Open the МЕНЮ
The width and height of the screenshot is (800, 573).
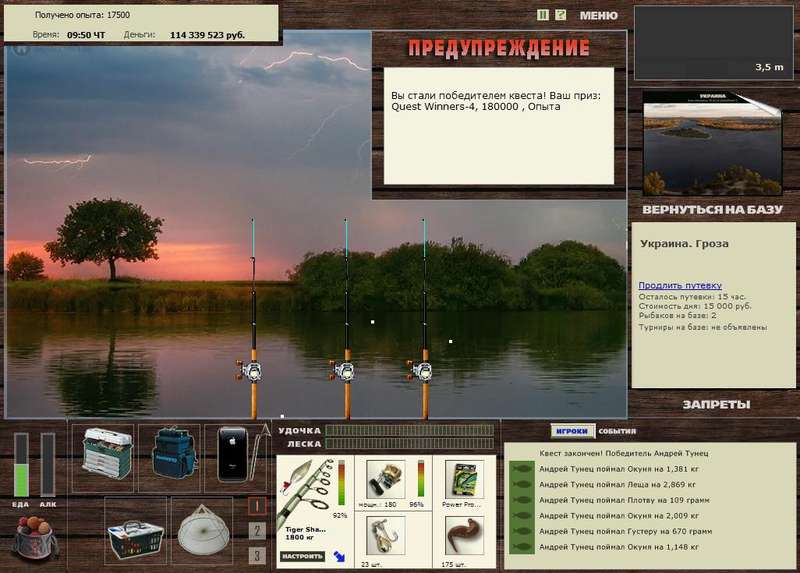point(598,16)
